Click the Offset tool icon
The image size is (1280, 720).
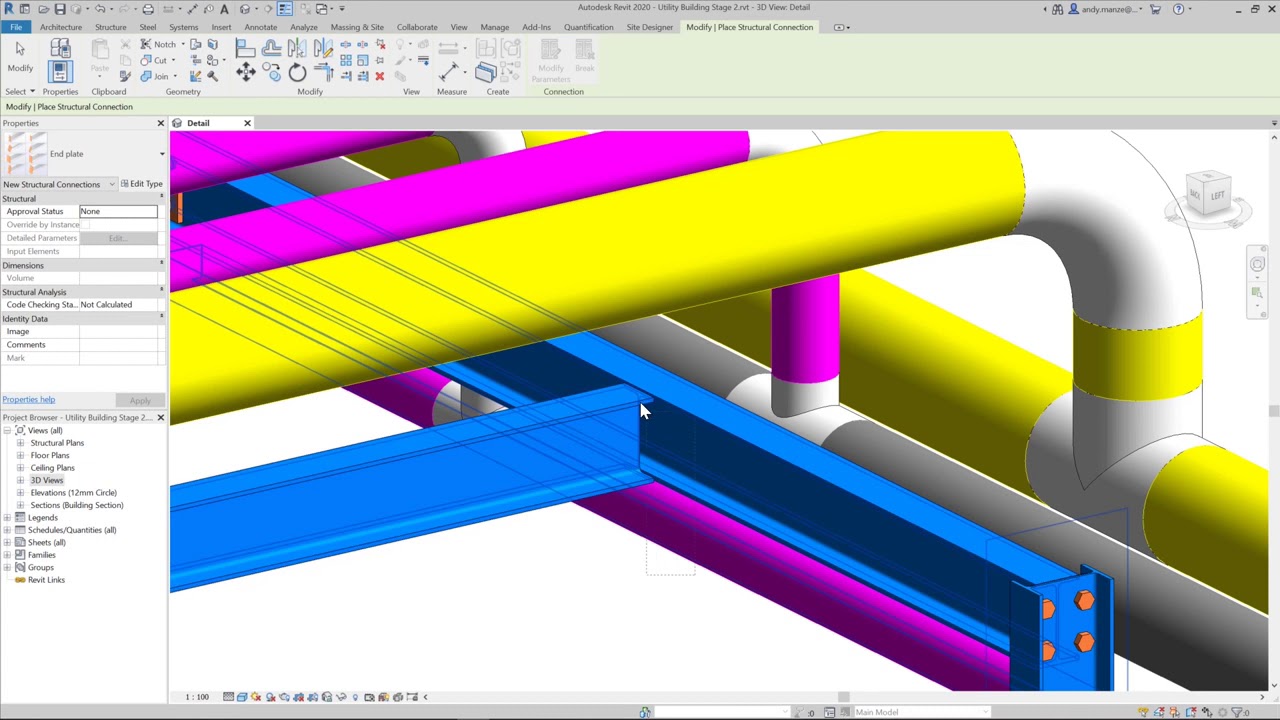[272, 47]
